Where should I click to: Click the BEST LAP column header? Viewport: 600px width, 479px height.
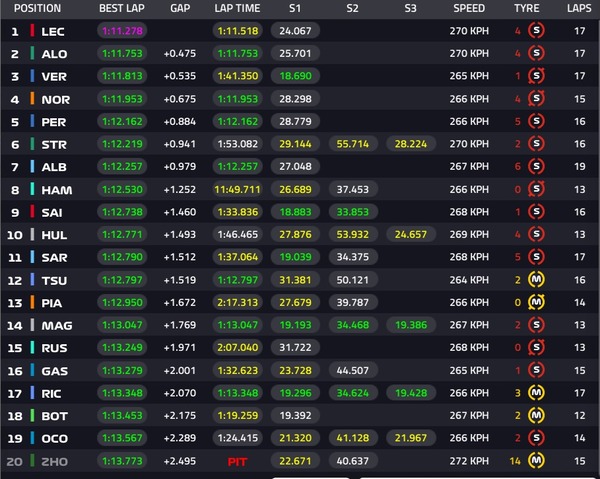[x=122, y=8]
